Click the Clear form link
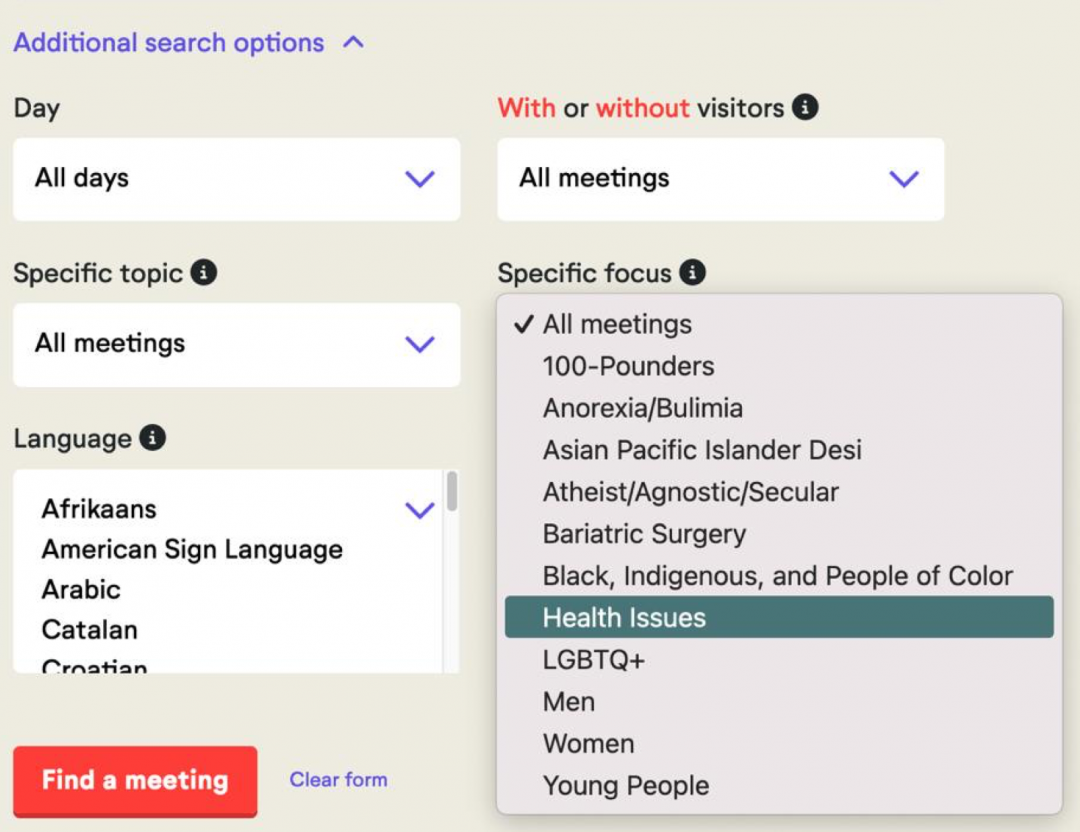 pos(338,780)
